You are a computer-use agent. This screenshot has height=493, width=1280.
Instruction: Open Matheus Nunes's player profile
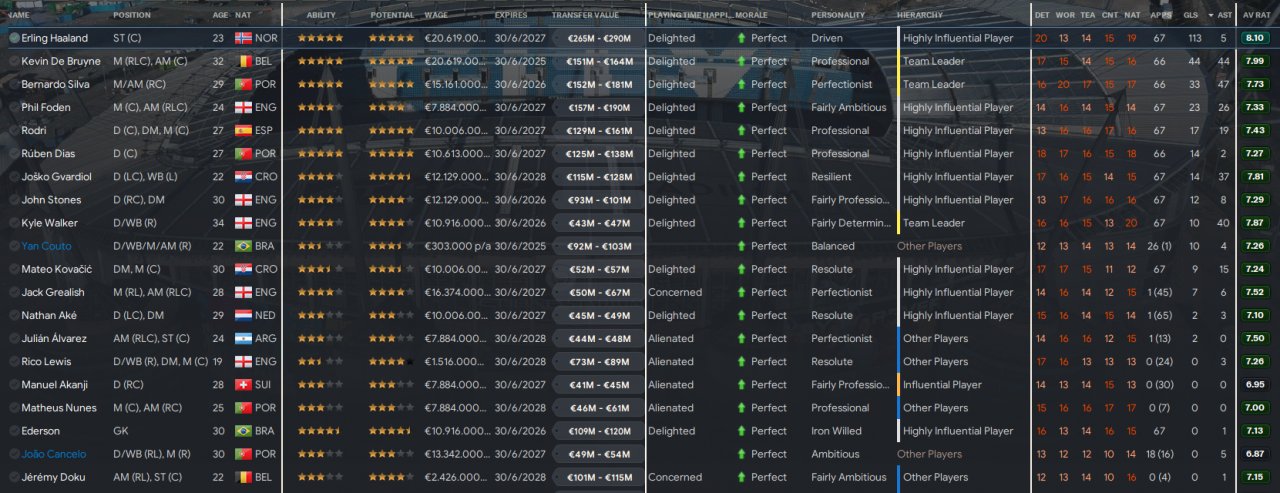point(59,408)
